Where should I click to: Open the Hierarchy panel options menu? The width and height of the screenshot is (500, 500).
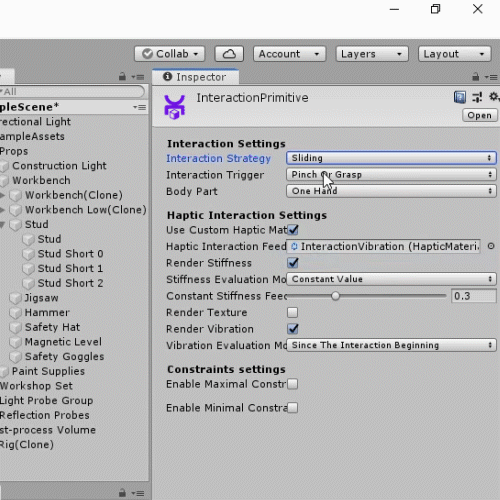point(138,77)
